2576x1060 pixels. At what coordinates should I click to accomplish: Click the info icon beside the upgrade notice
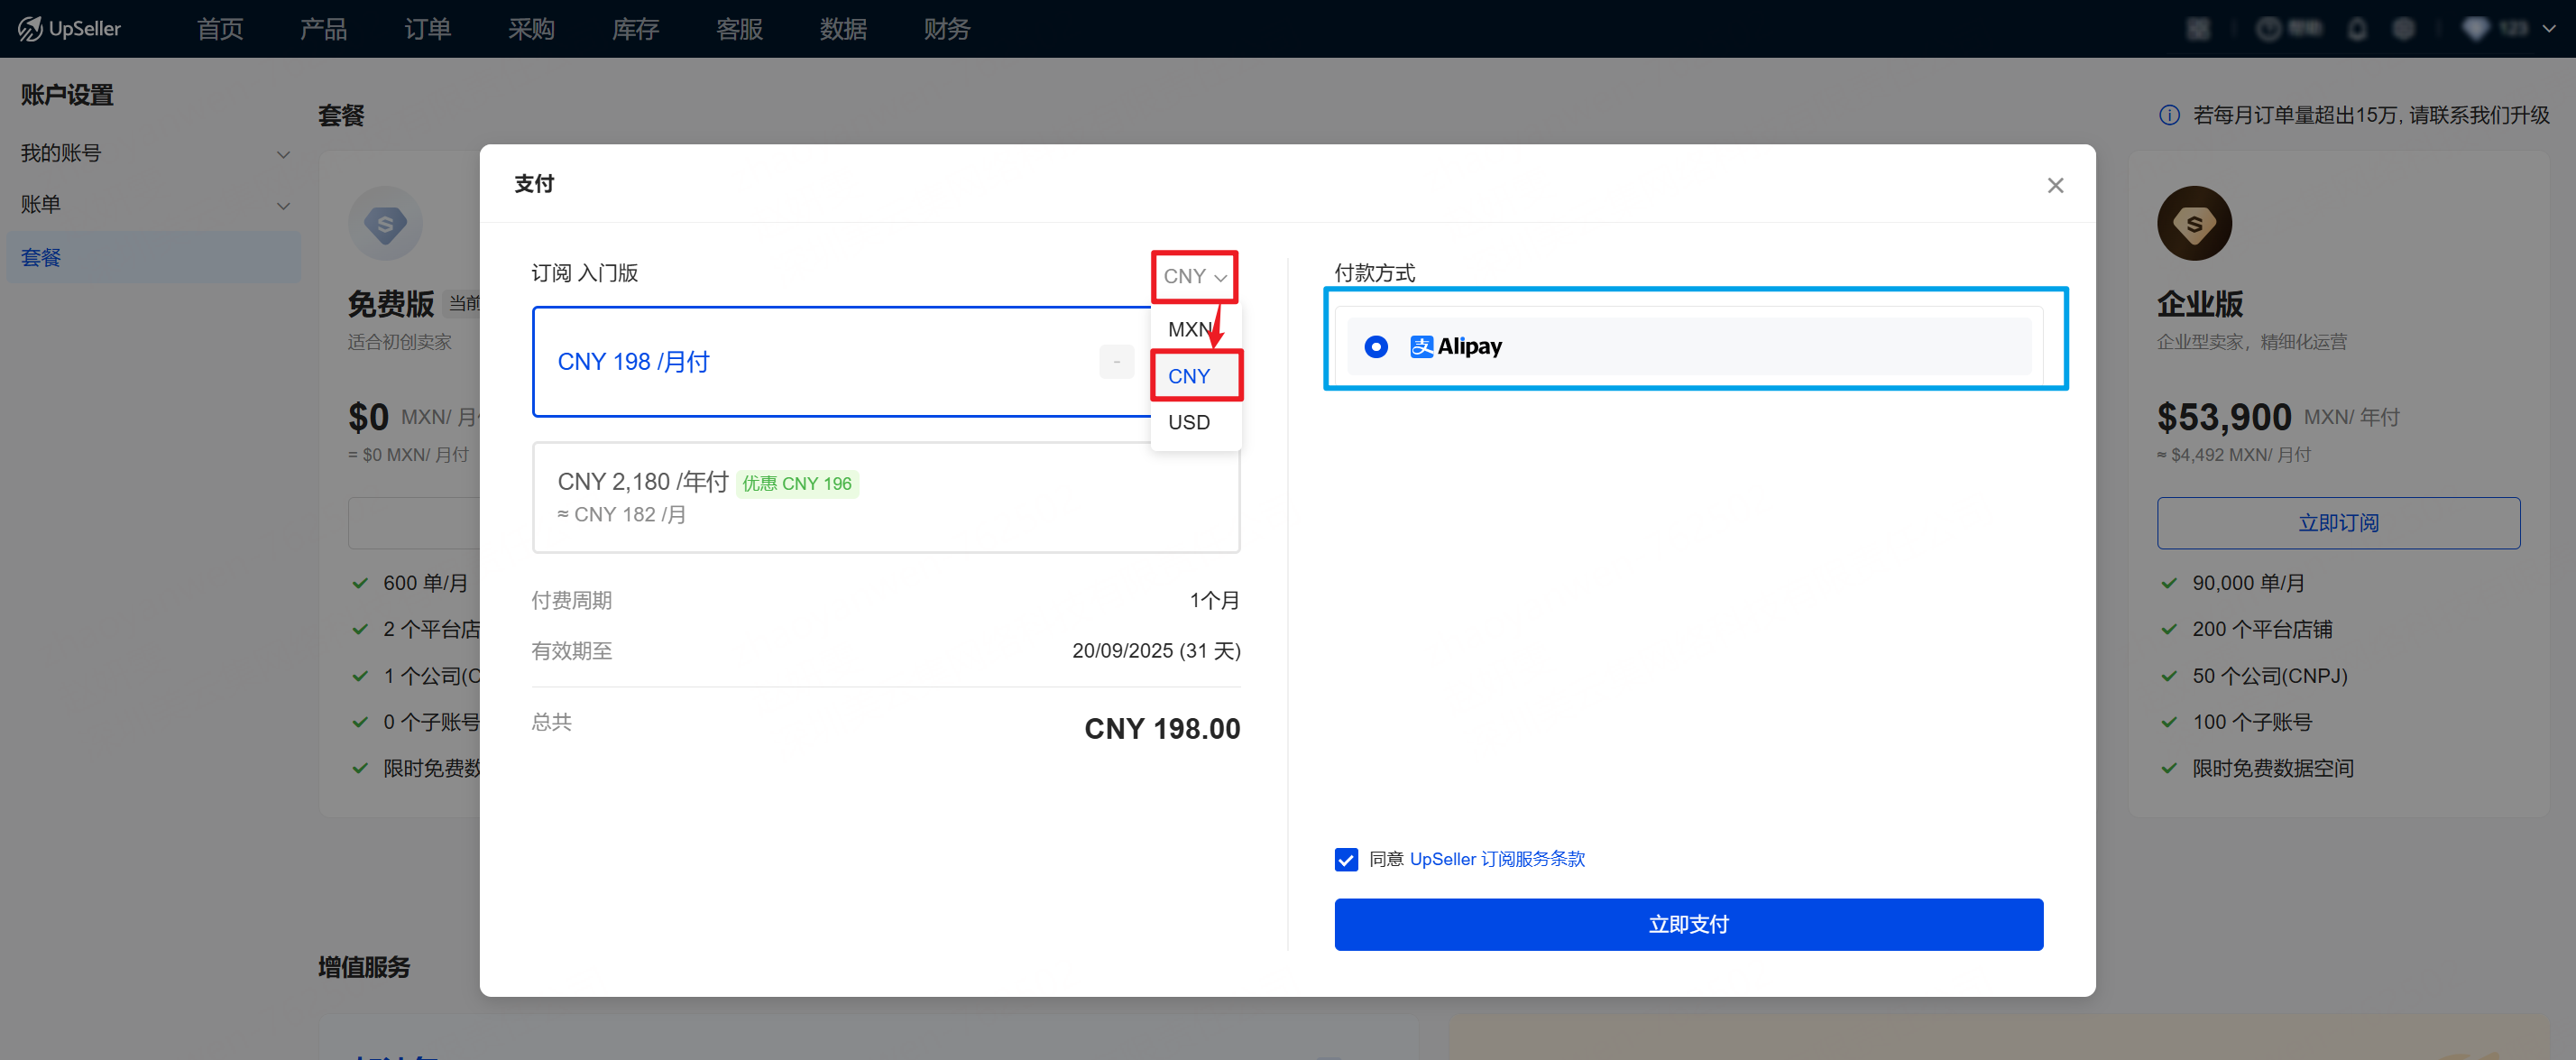point(2169,115)
